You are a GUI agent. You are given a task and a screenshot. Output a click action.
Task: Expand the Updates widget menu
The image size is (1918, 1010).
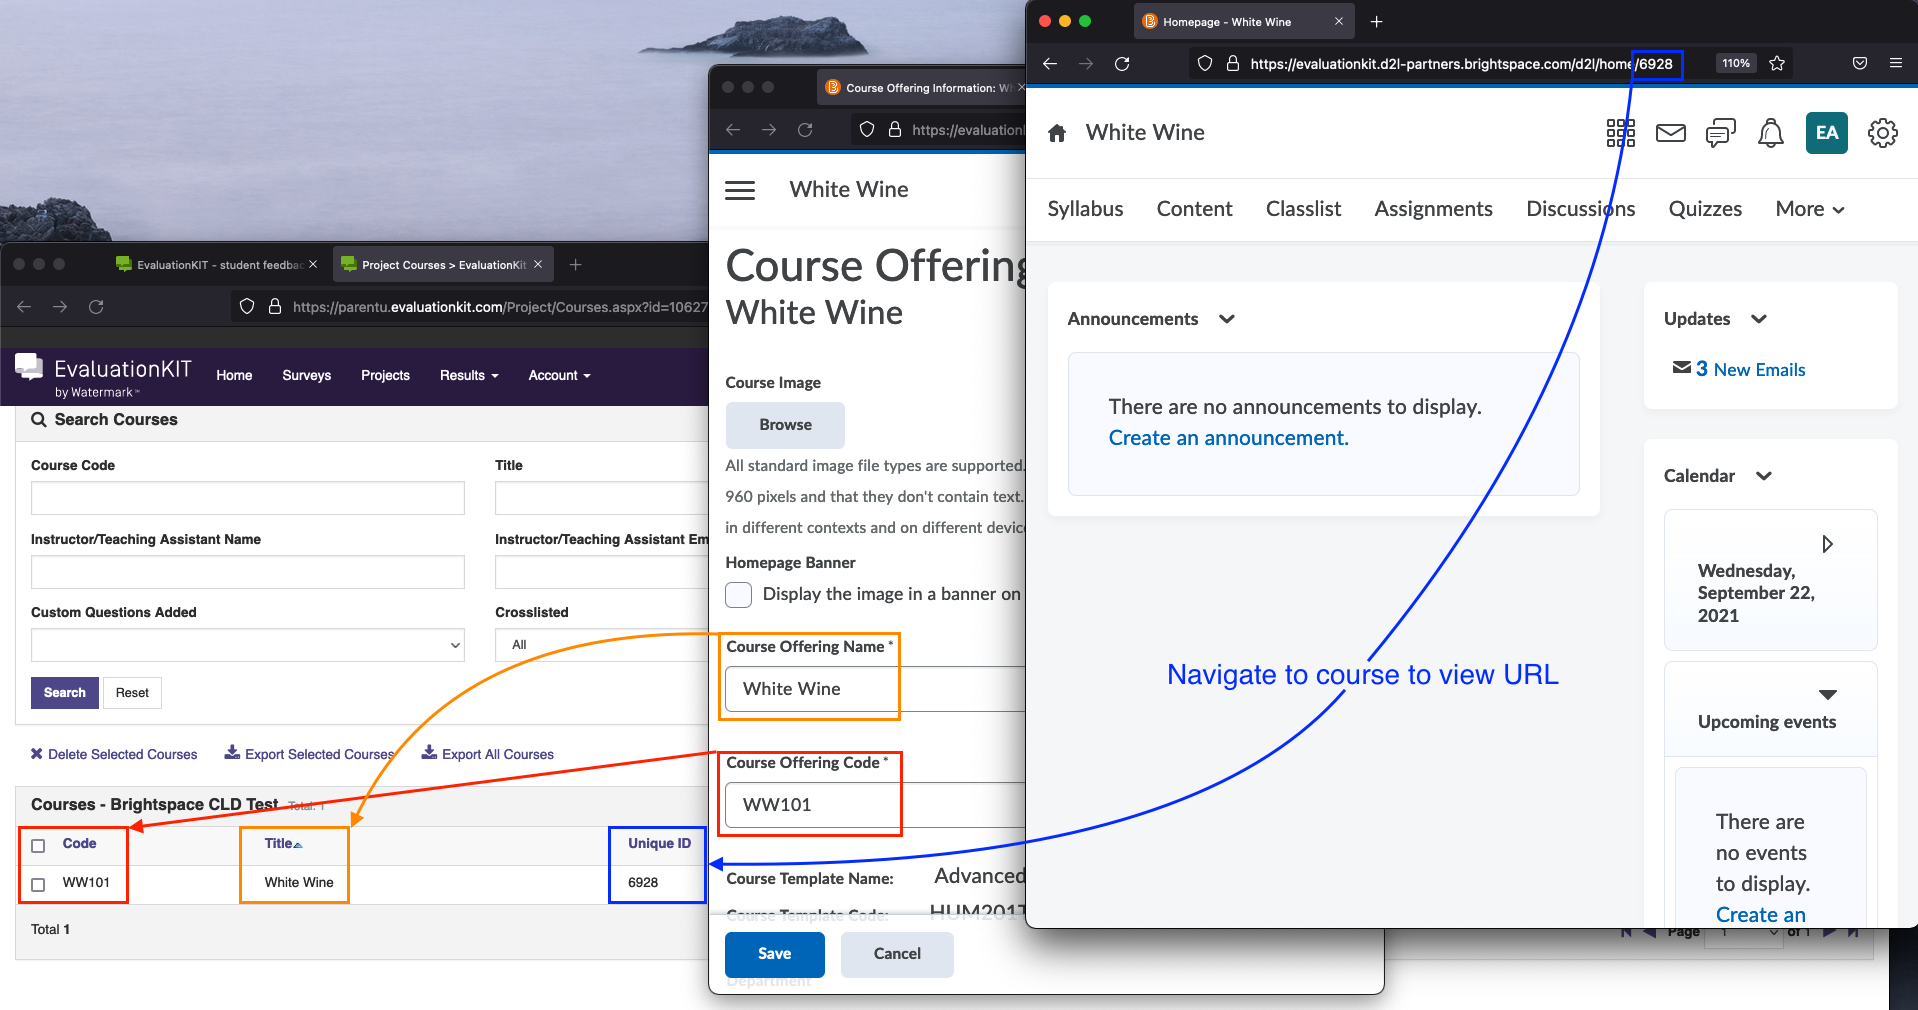click(x=1759, y=319)
